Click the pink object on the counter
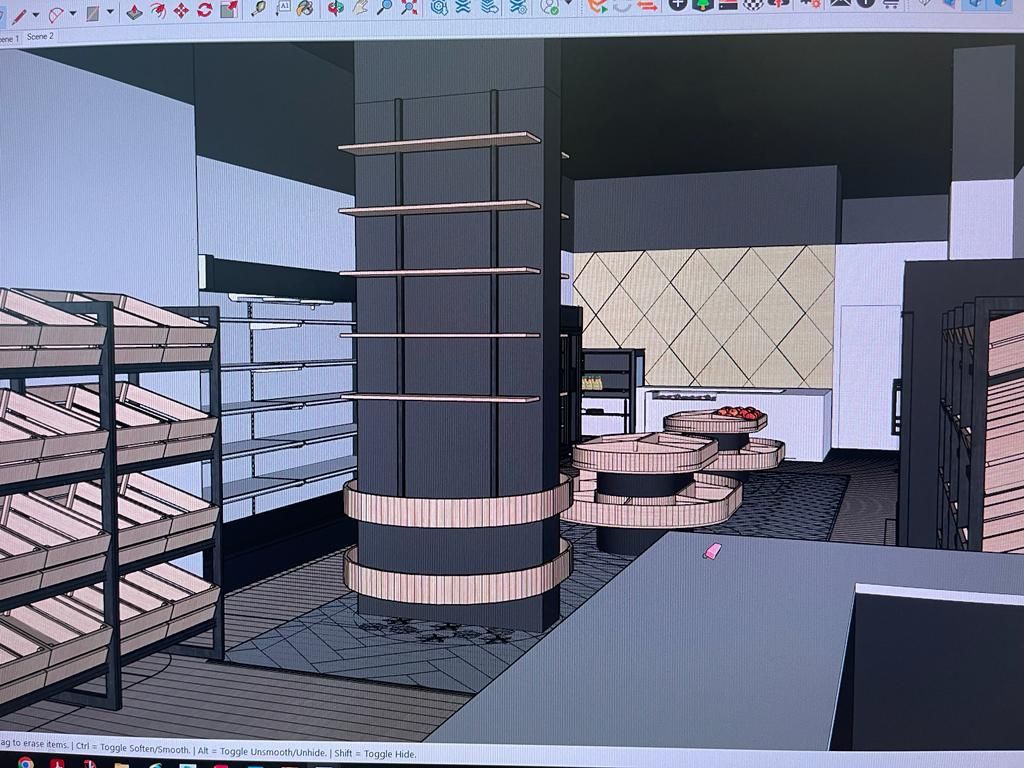 (x=712, y=551)
